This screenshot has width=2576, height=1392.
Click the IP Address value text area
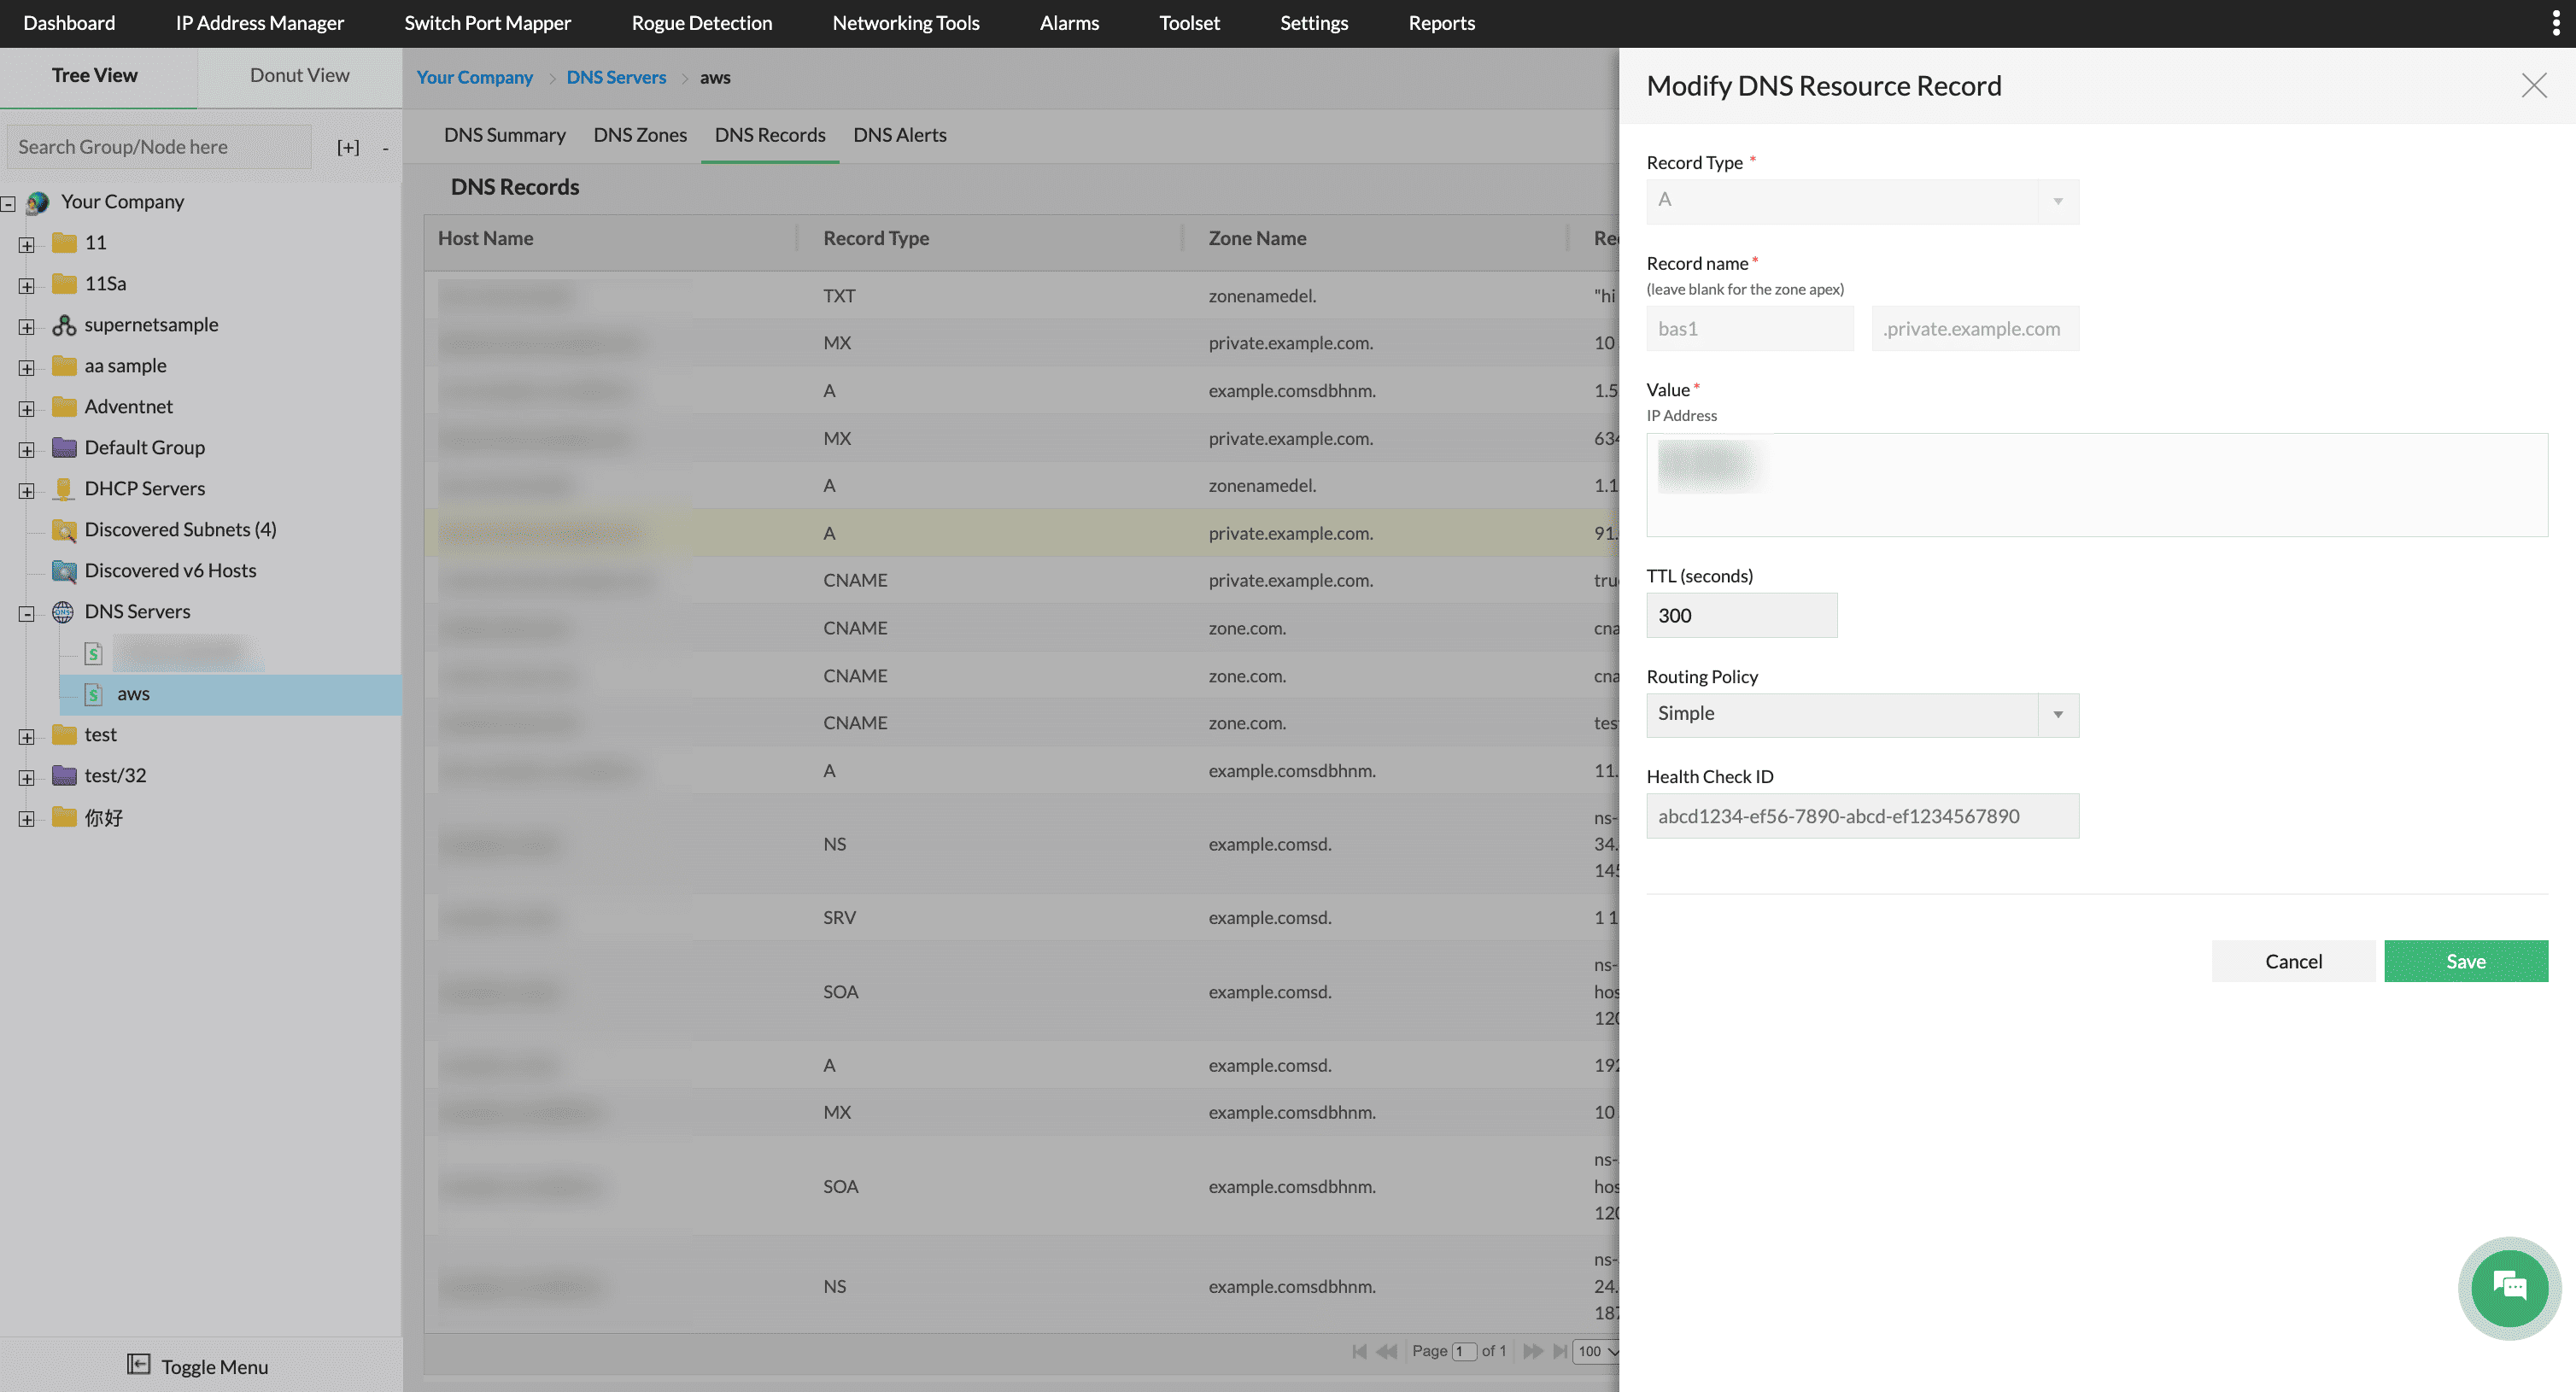pos(2096,485)
